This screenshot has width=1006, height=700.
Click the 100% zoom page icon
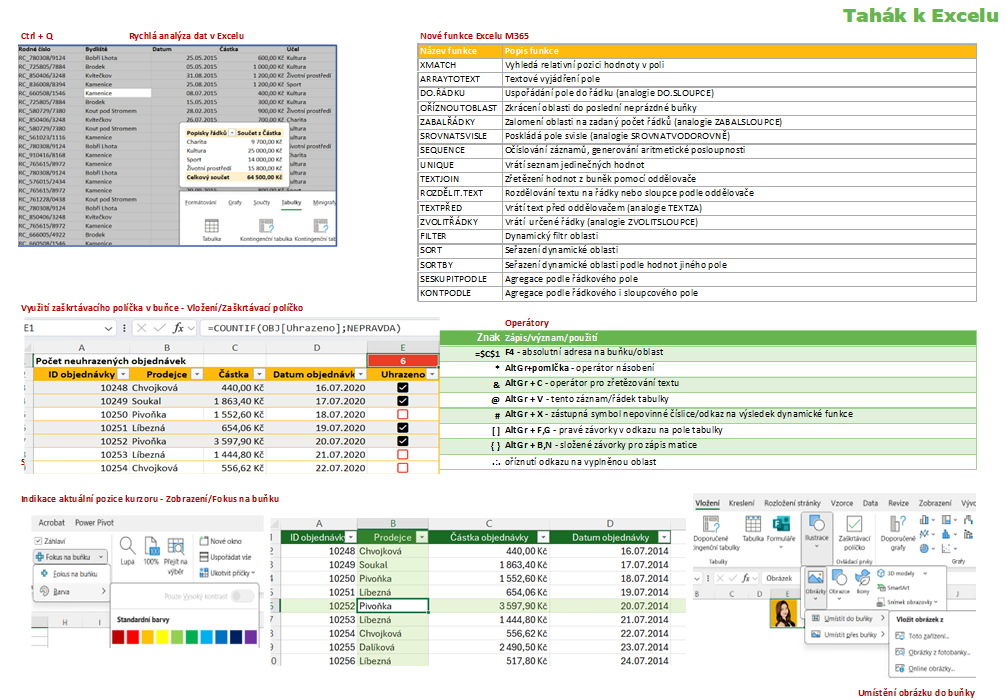[151, 546]
